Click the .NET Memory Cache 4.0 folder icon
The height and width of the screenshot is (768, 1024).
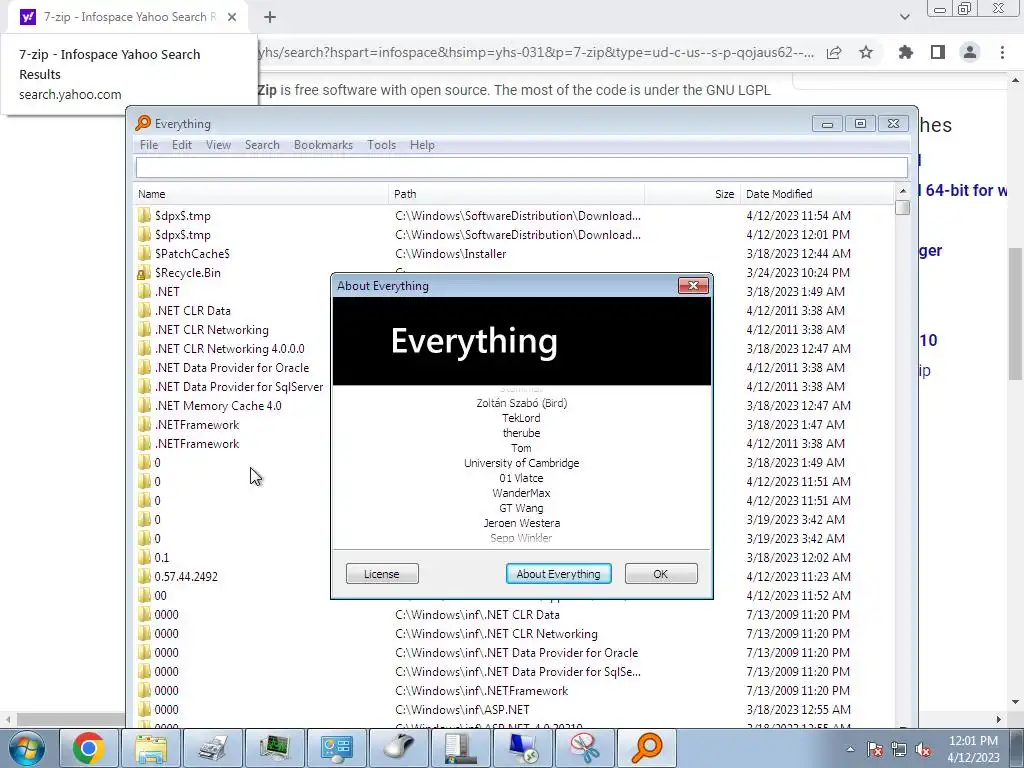[x=144, y=406]
